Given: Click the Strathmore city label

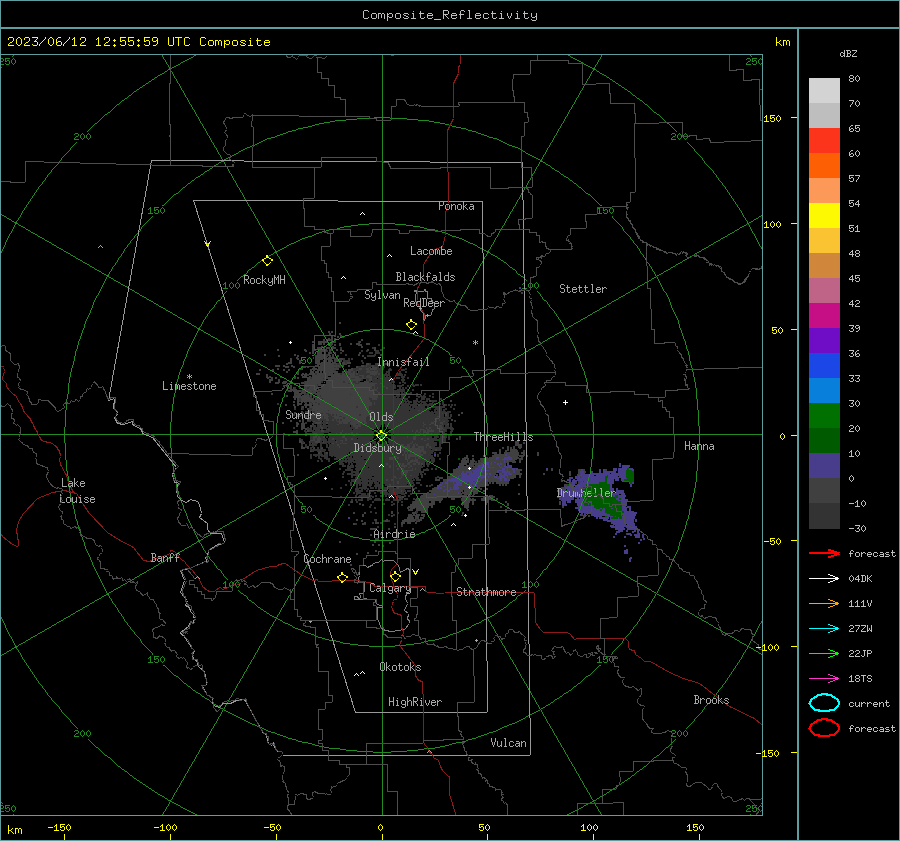Looking at the screenshot, I should click(486, 592).
